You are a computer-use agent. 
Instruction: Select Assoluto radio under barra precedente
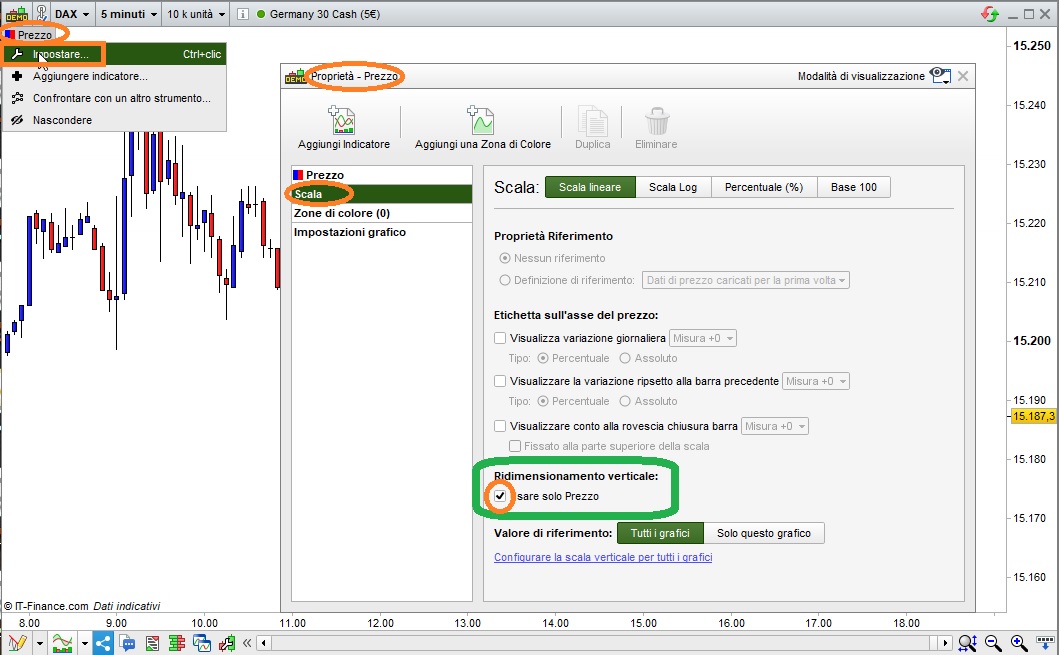click(x=625, y=401)
